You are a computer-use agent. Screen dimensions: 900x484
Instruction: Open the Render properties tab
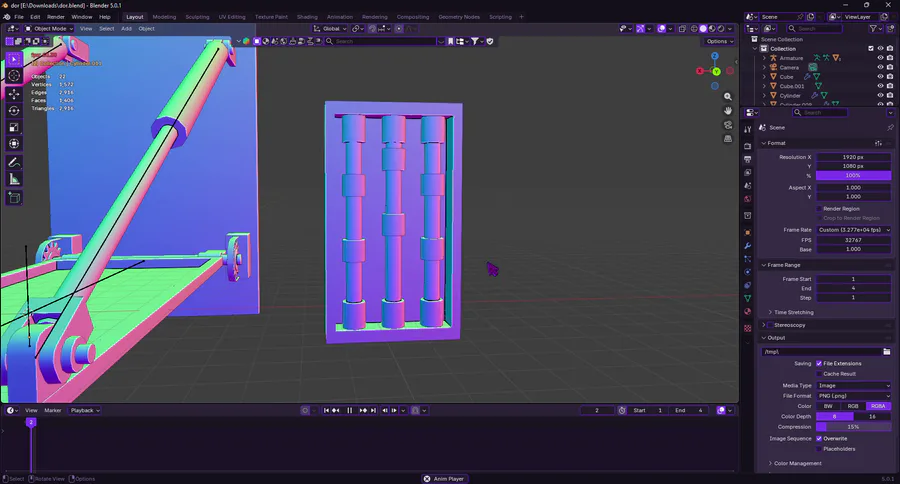[x=748, y=146]
